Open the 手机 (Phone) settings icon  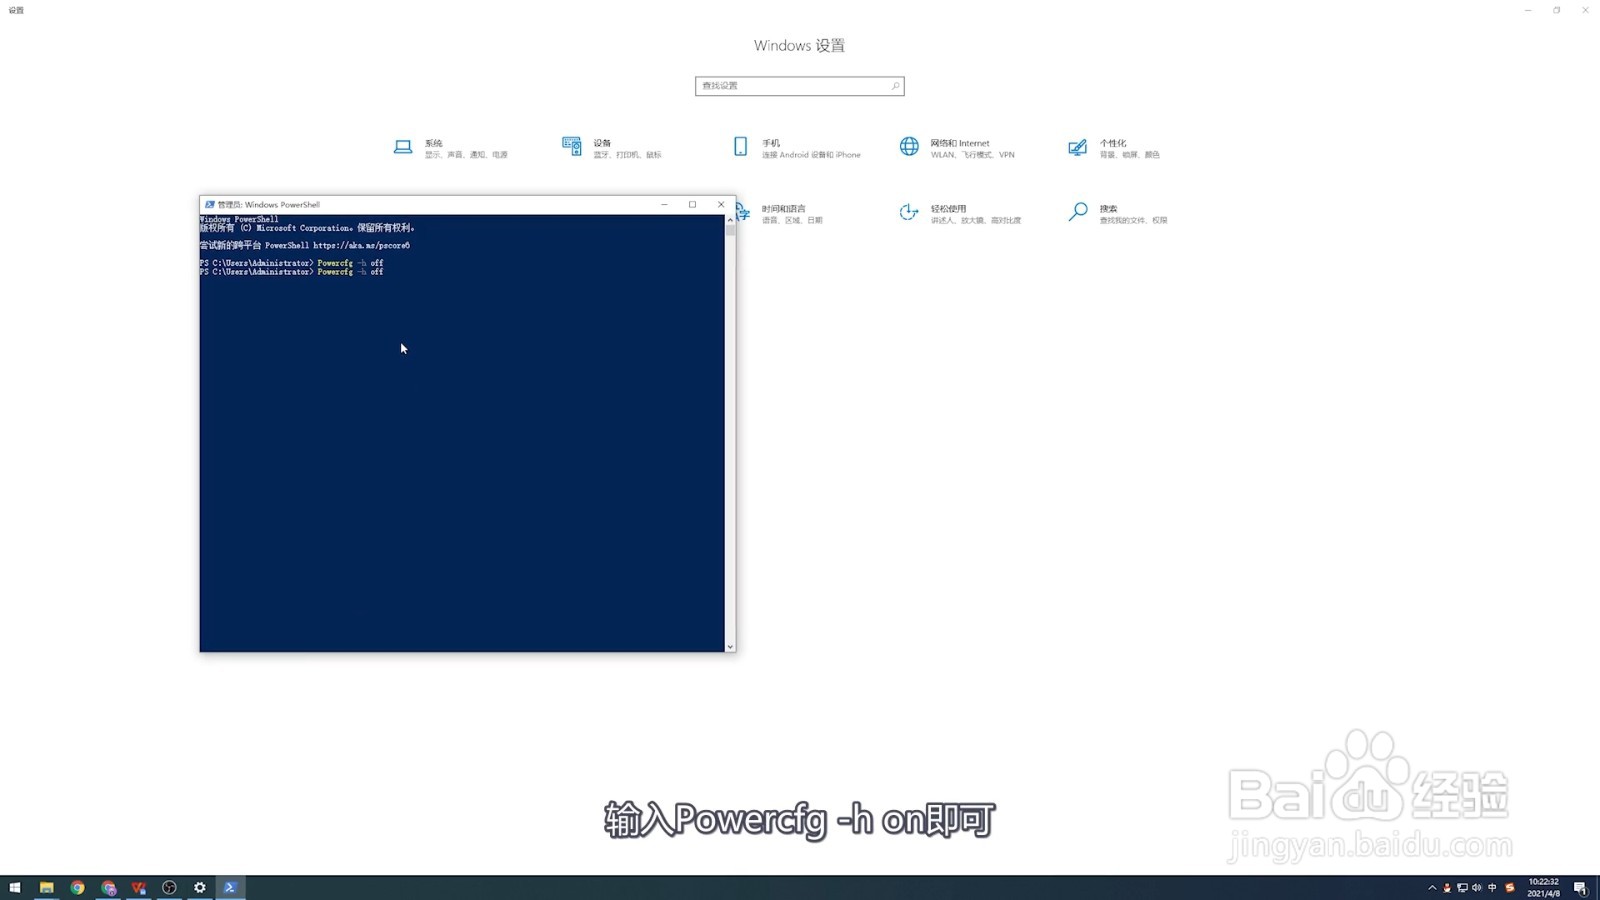740,147
